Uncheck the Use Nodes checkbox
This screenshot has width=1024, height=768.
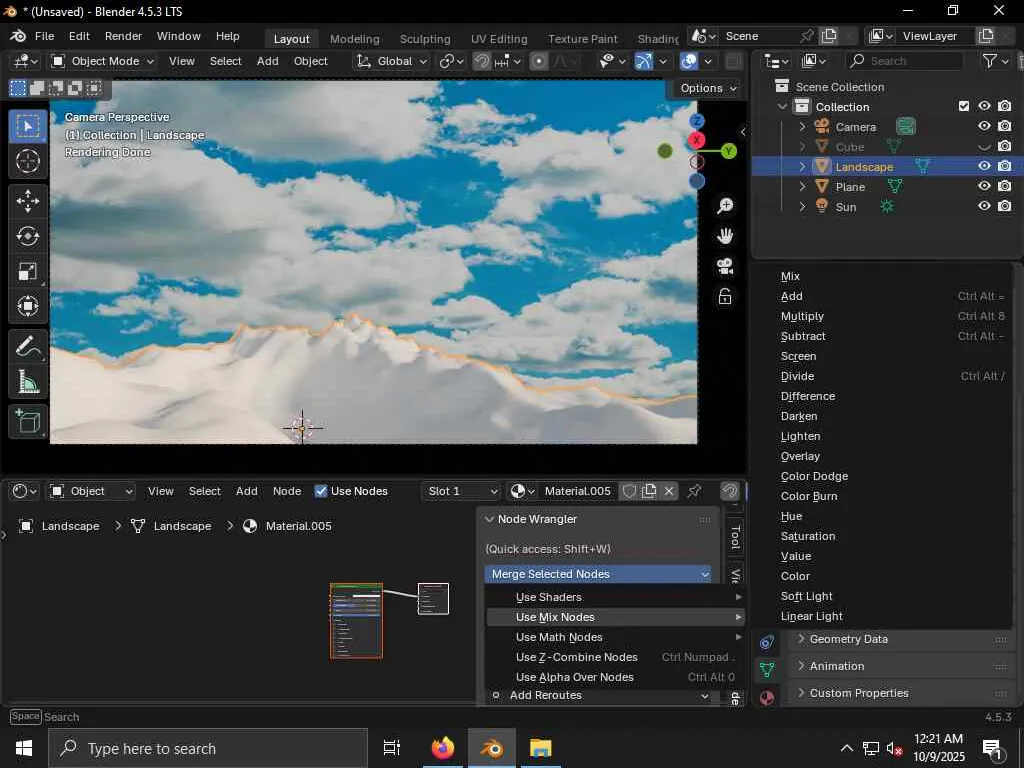click(x=321, y=491)
